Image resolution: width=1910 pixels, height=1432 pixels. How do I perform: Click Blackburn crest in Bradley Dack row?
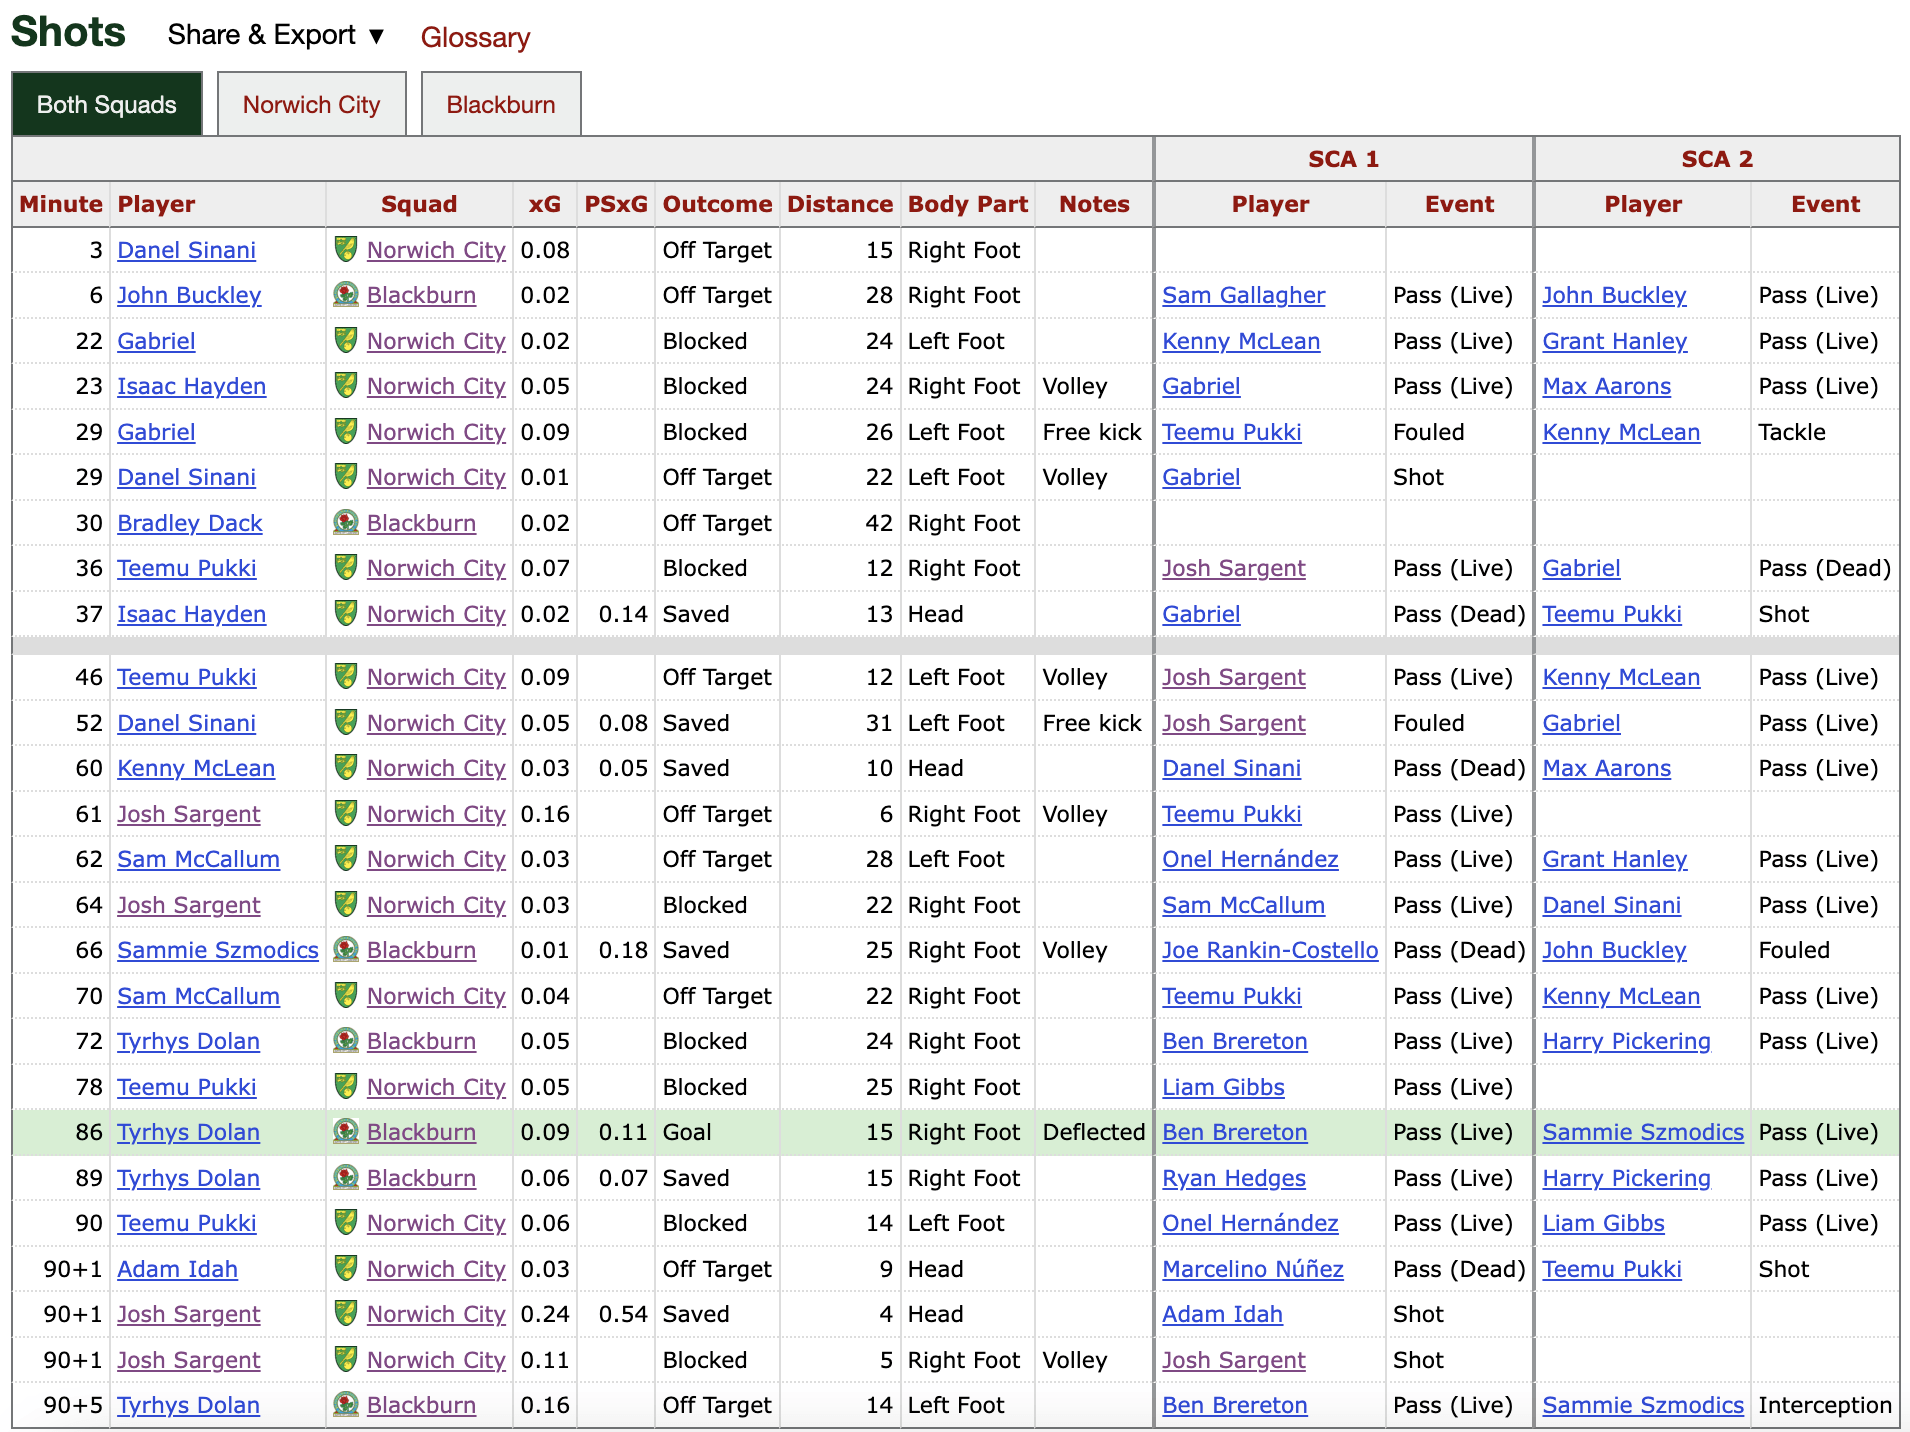pos(346,522)
